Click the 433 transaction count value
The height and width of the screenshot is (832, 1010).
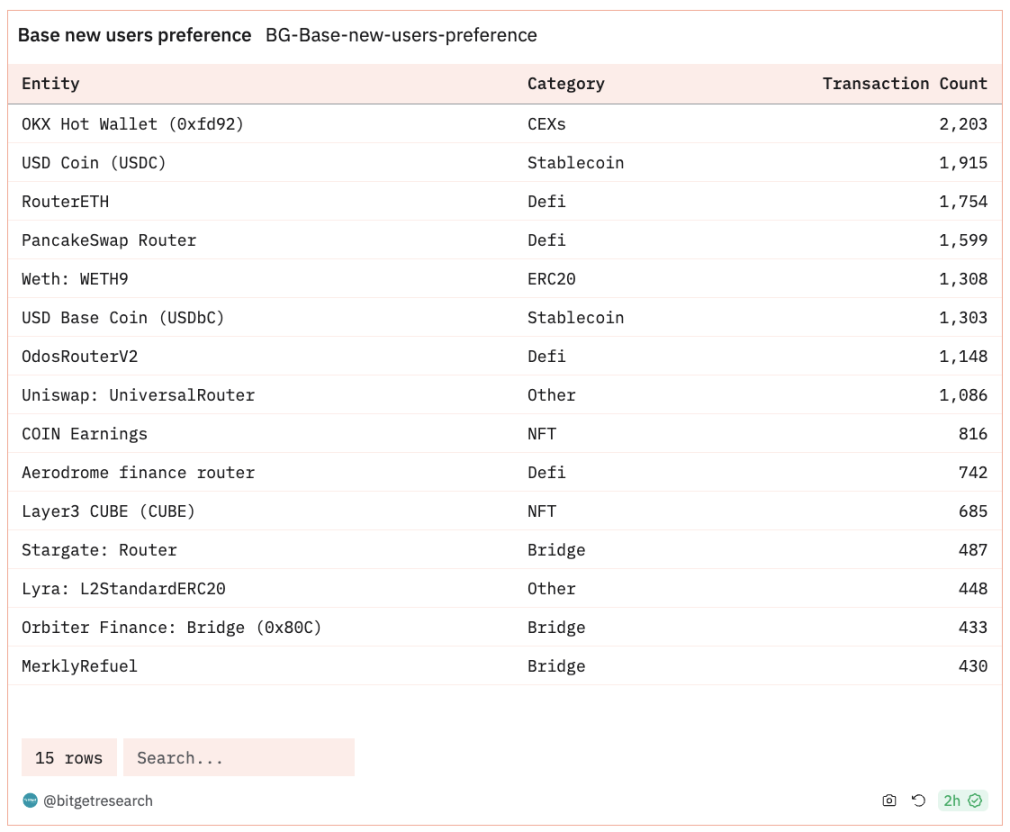[973, 627]
